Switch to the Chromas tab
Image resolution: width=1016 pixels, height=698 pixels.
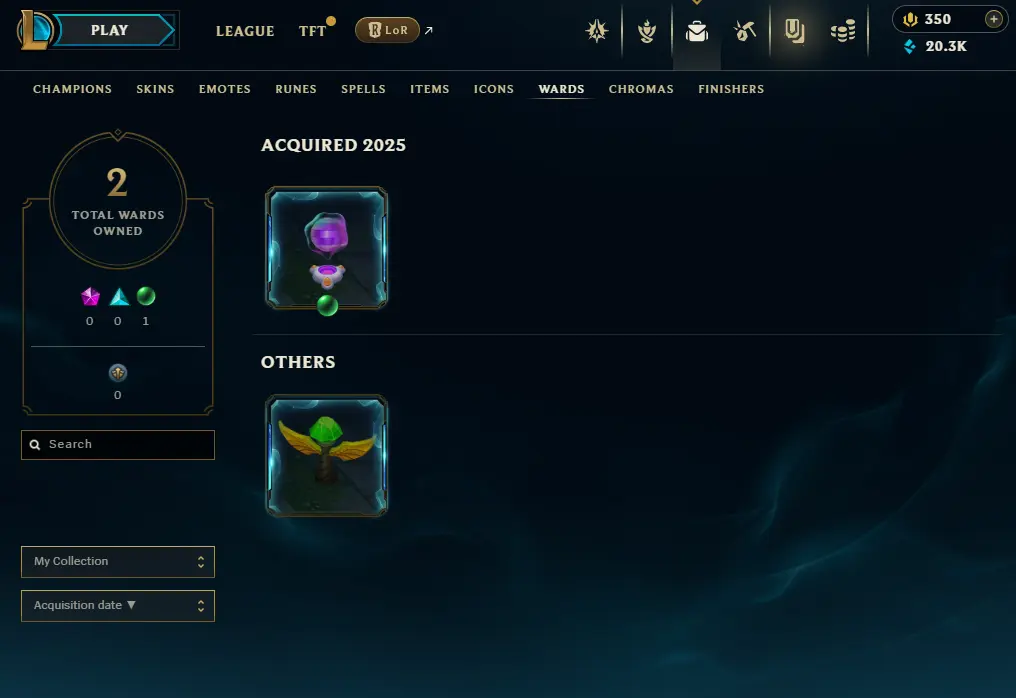641,89
